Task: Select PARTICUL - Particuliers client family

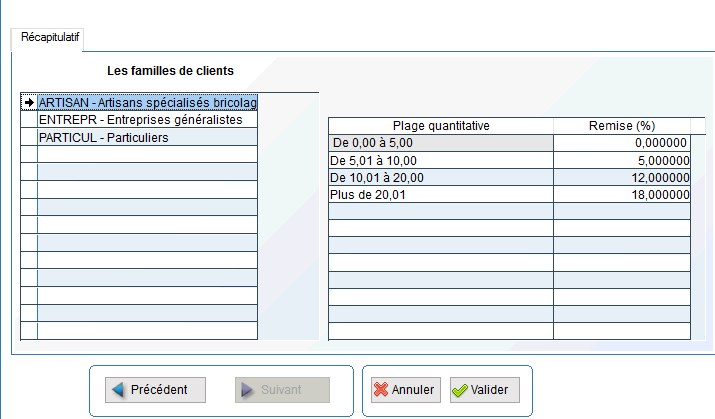Action: click(x=147, y=138)
